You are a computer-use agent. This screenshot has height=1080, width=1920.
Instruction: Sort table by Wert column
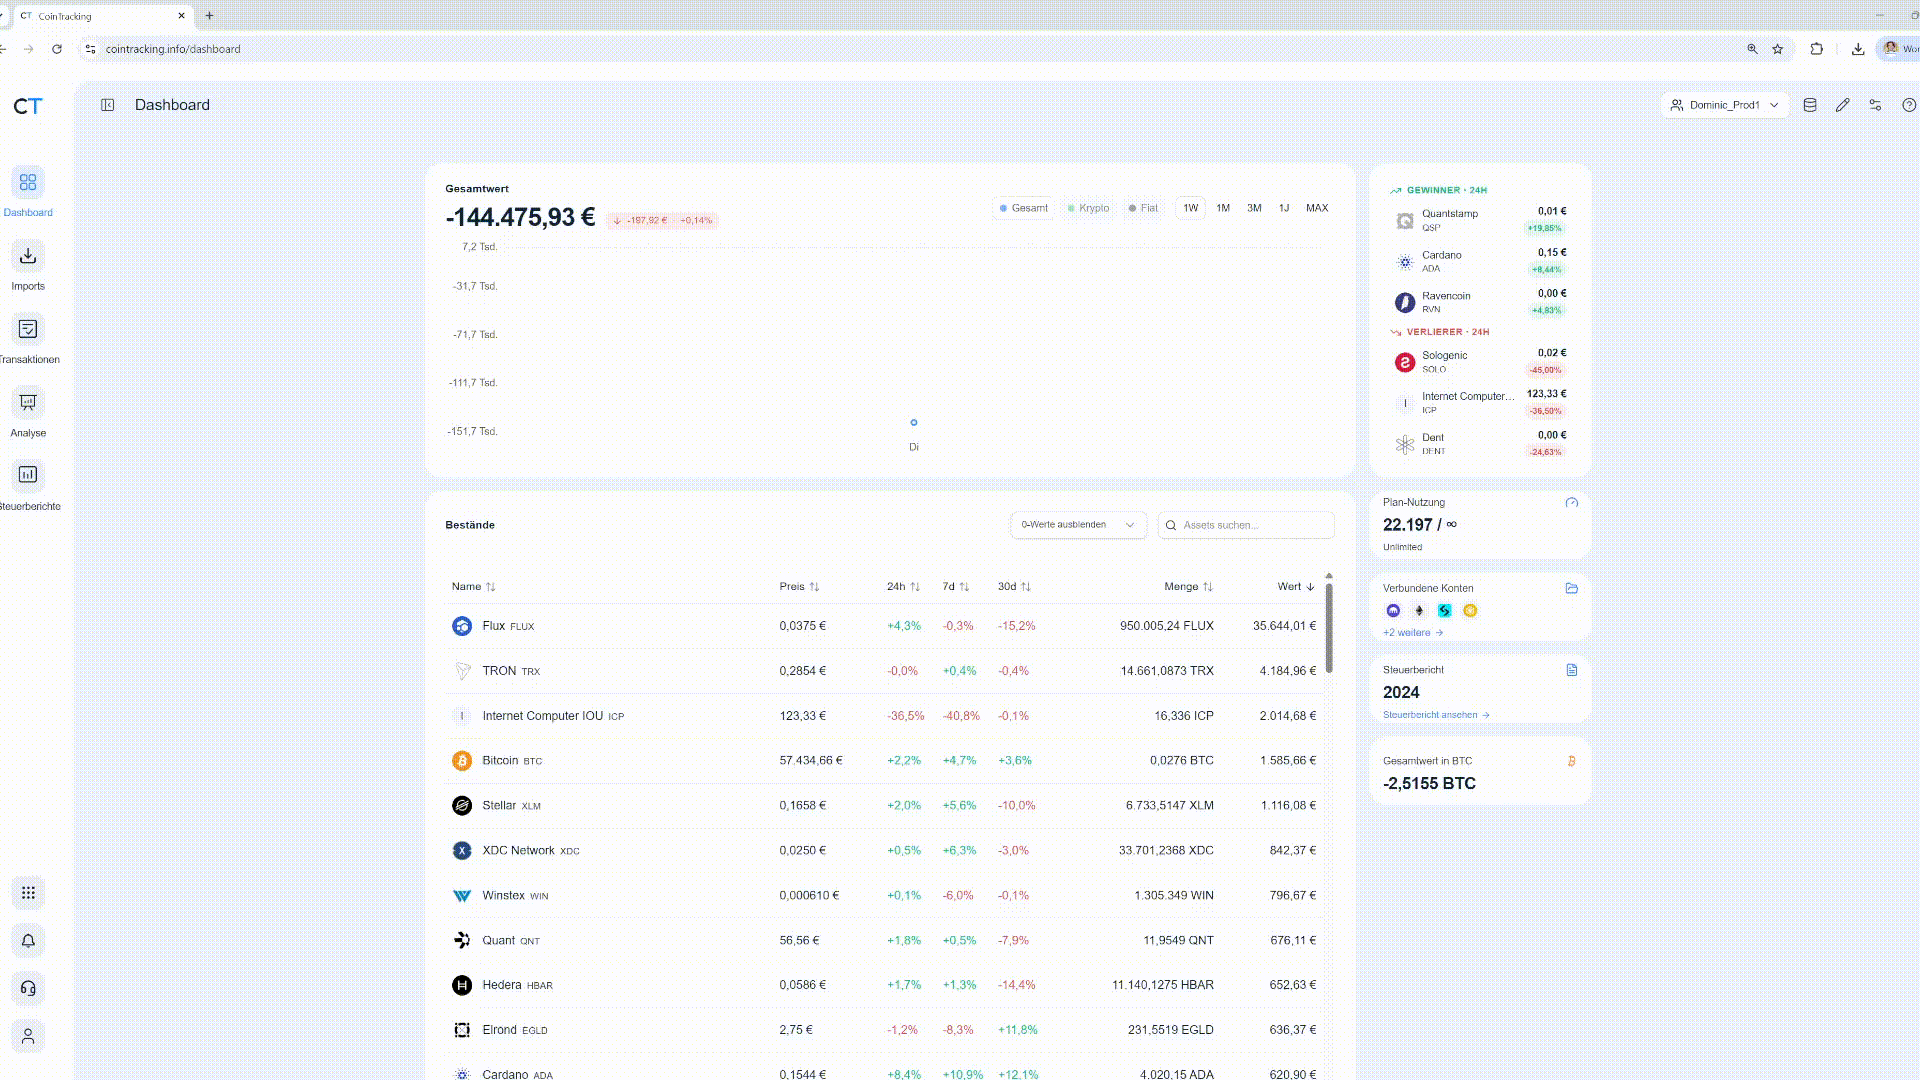point(1296,587)
